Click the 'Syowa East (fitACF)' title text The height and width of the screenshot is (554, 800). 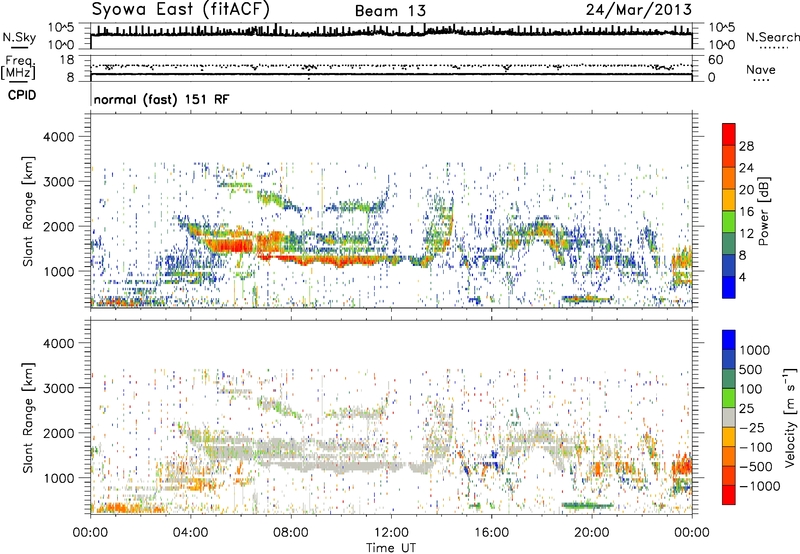(x=180, y=9)
